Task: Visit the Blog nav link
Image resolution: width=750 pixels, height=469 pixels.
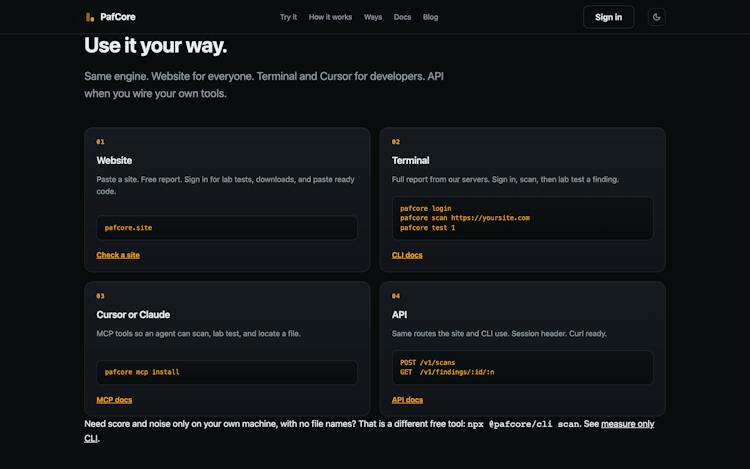Action: (430, 17)
